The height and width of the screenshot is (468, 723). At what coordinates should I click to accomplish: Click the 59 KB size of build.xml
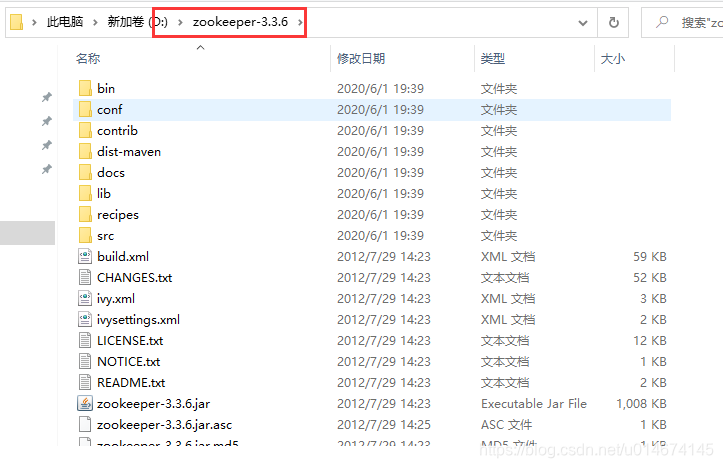(650, 256)
